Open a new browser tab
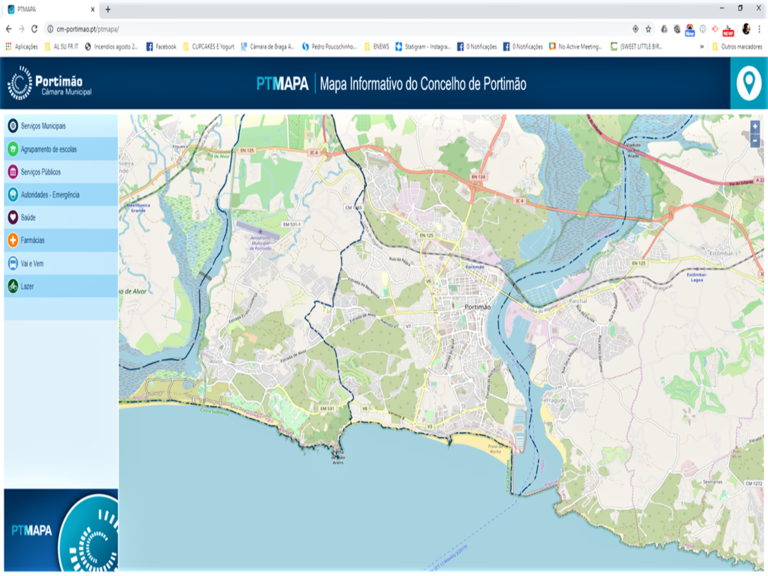Viewport: 768px width, 576px height. click(108, 9)
